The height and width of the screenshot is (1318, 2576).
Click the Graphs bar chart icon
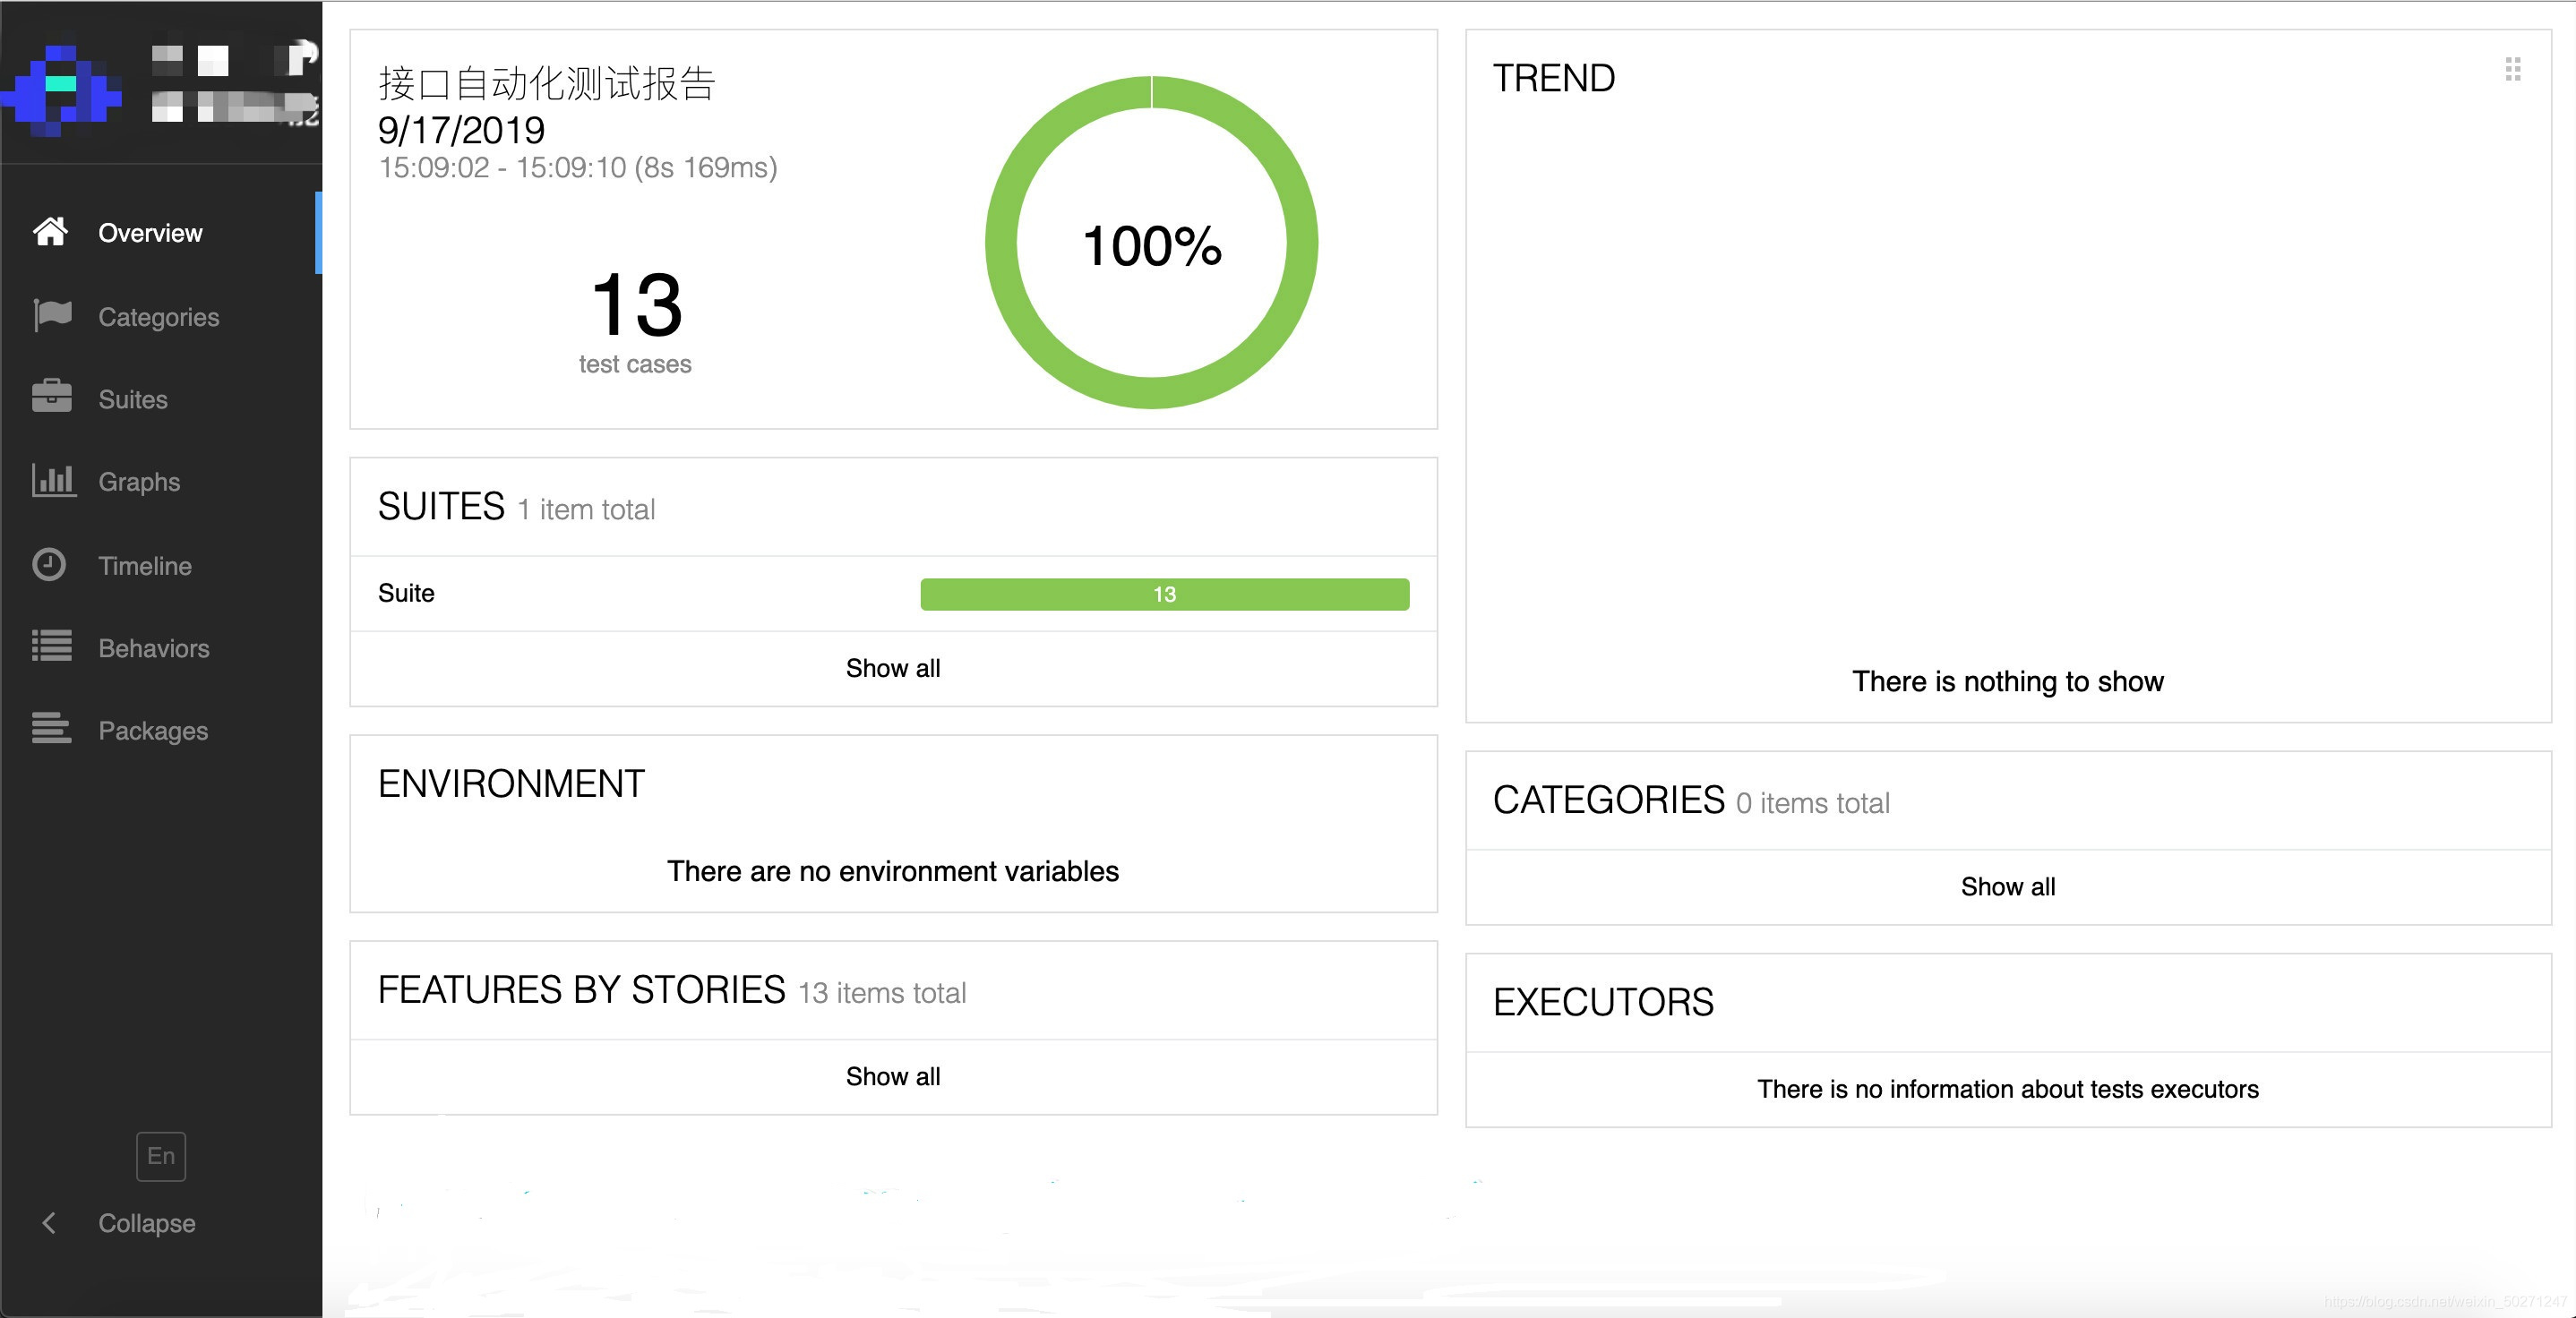53,481
